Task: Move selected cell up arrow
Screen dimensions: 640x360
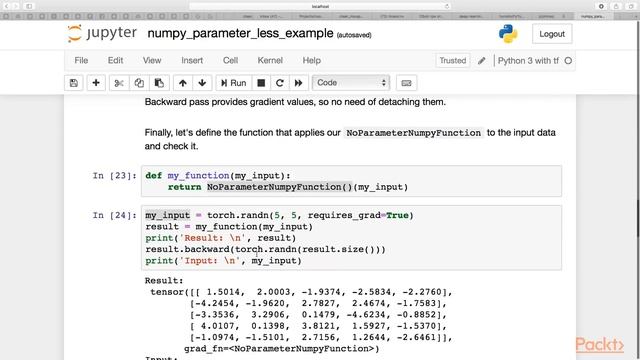Action: (182, 83)
